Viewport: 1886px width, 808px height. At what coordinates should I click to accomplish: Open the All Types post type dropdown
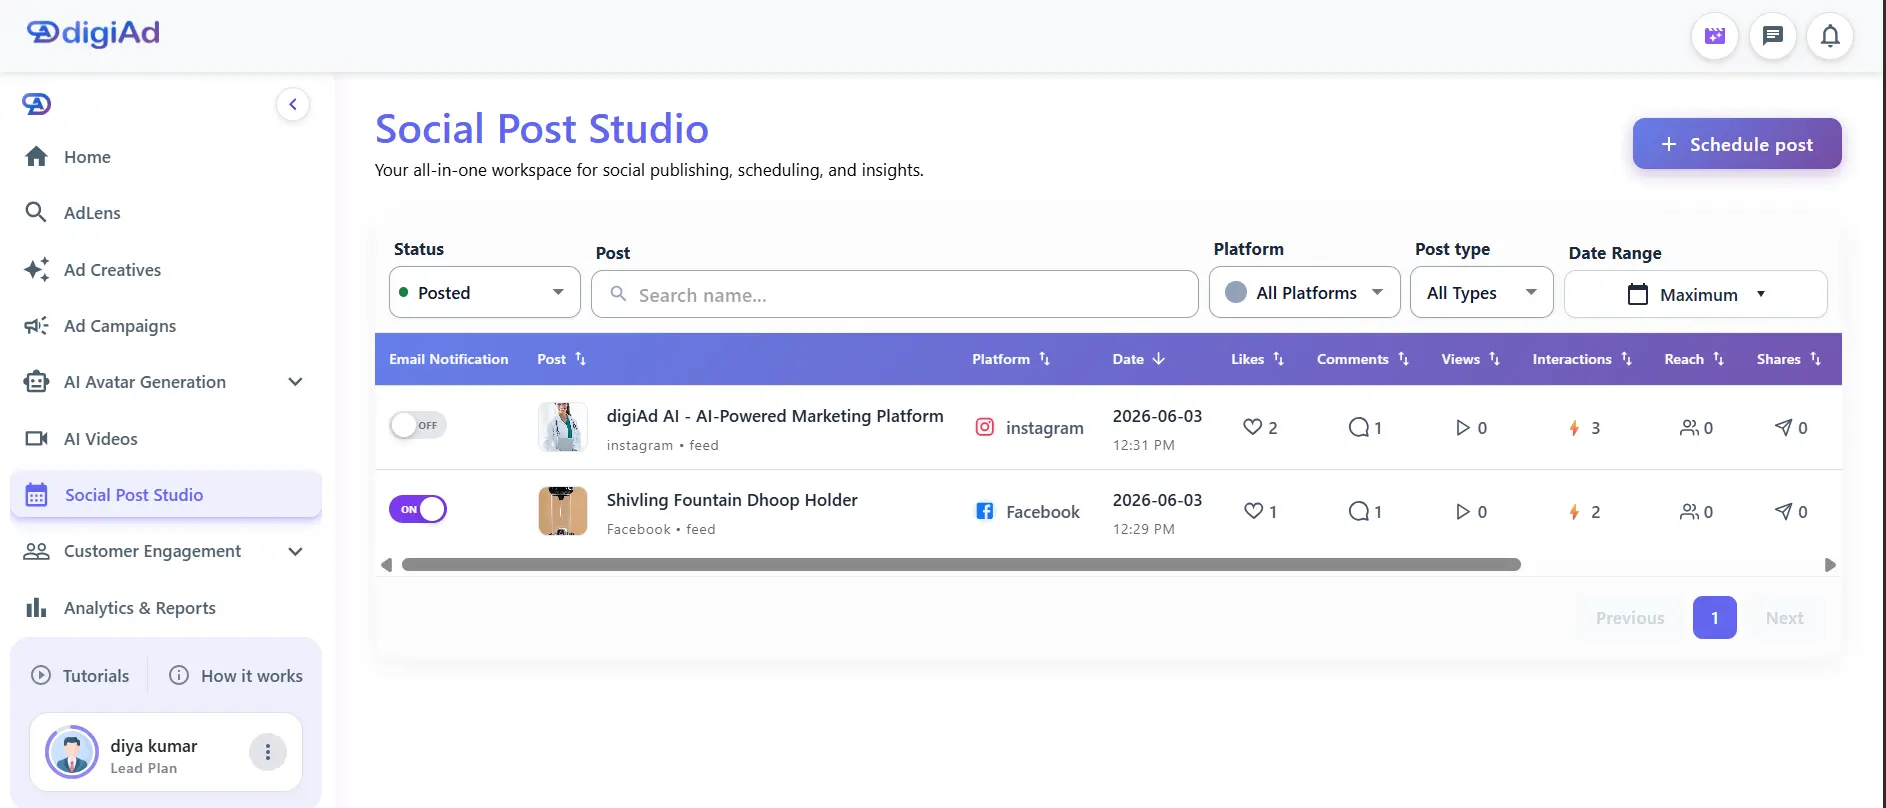pyautogui.click(x=1482, y=292)
